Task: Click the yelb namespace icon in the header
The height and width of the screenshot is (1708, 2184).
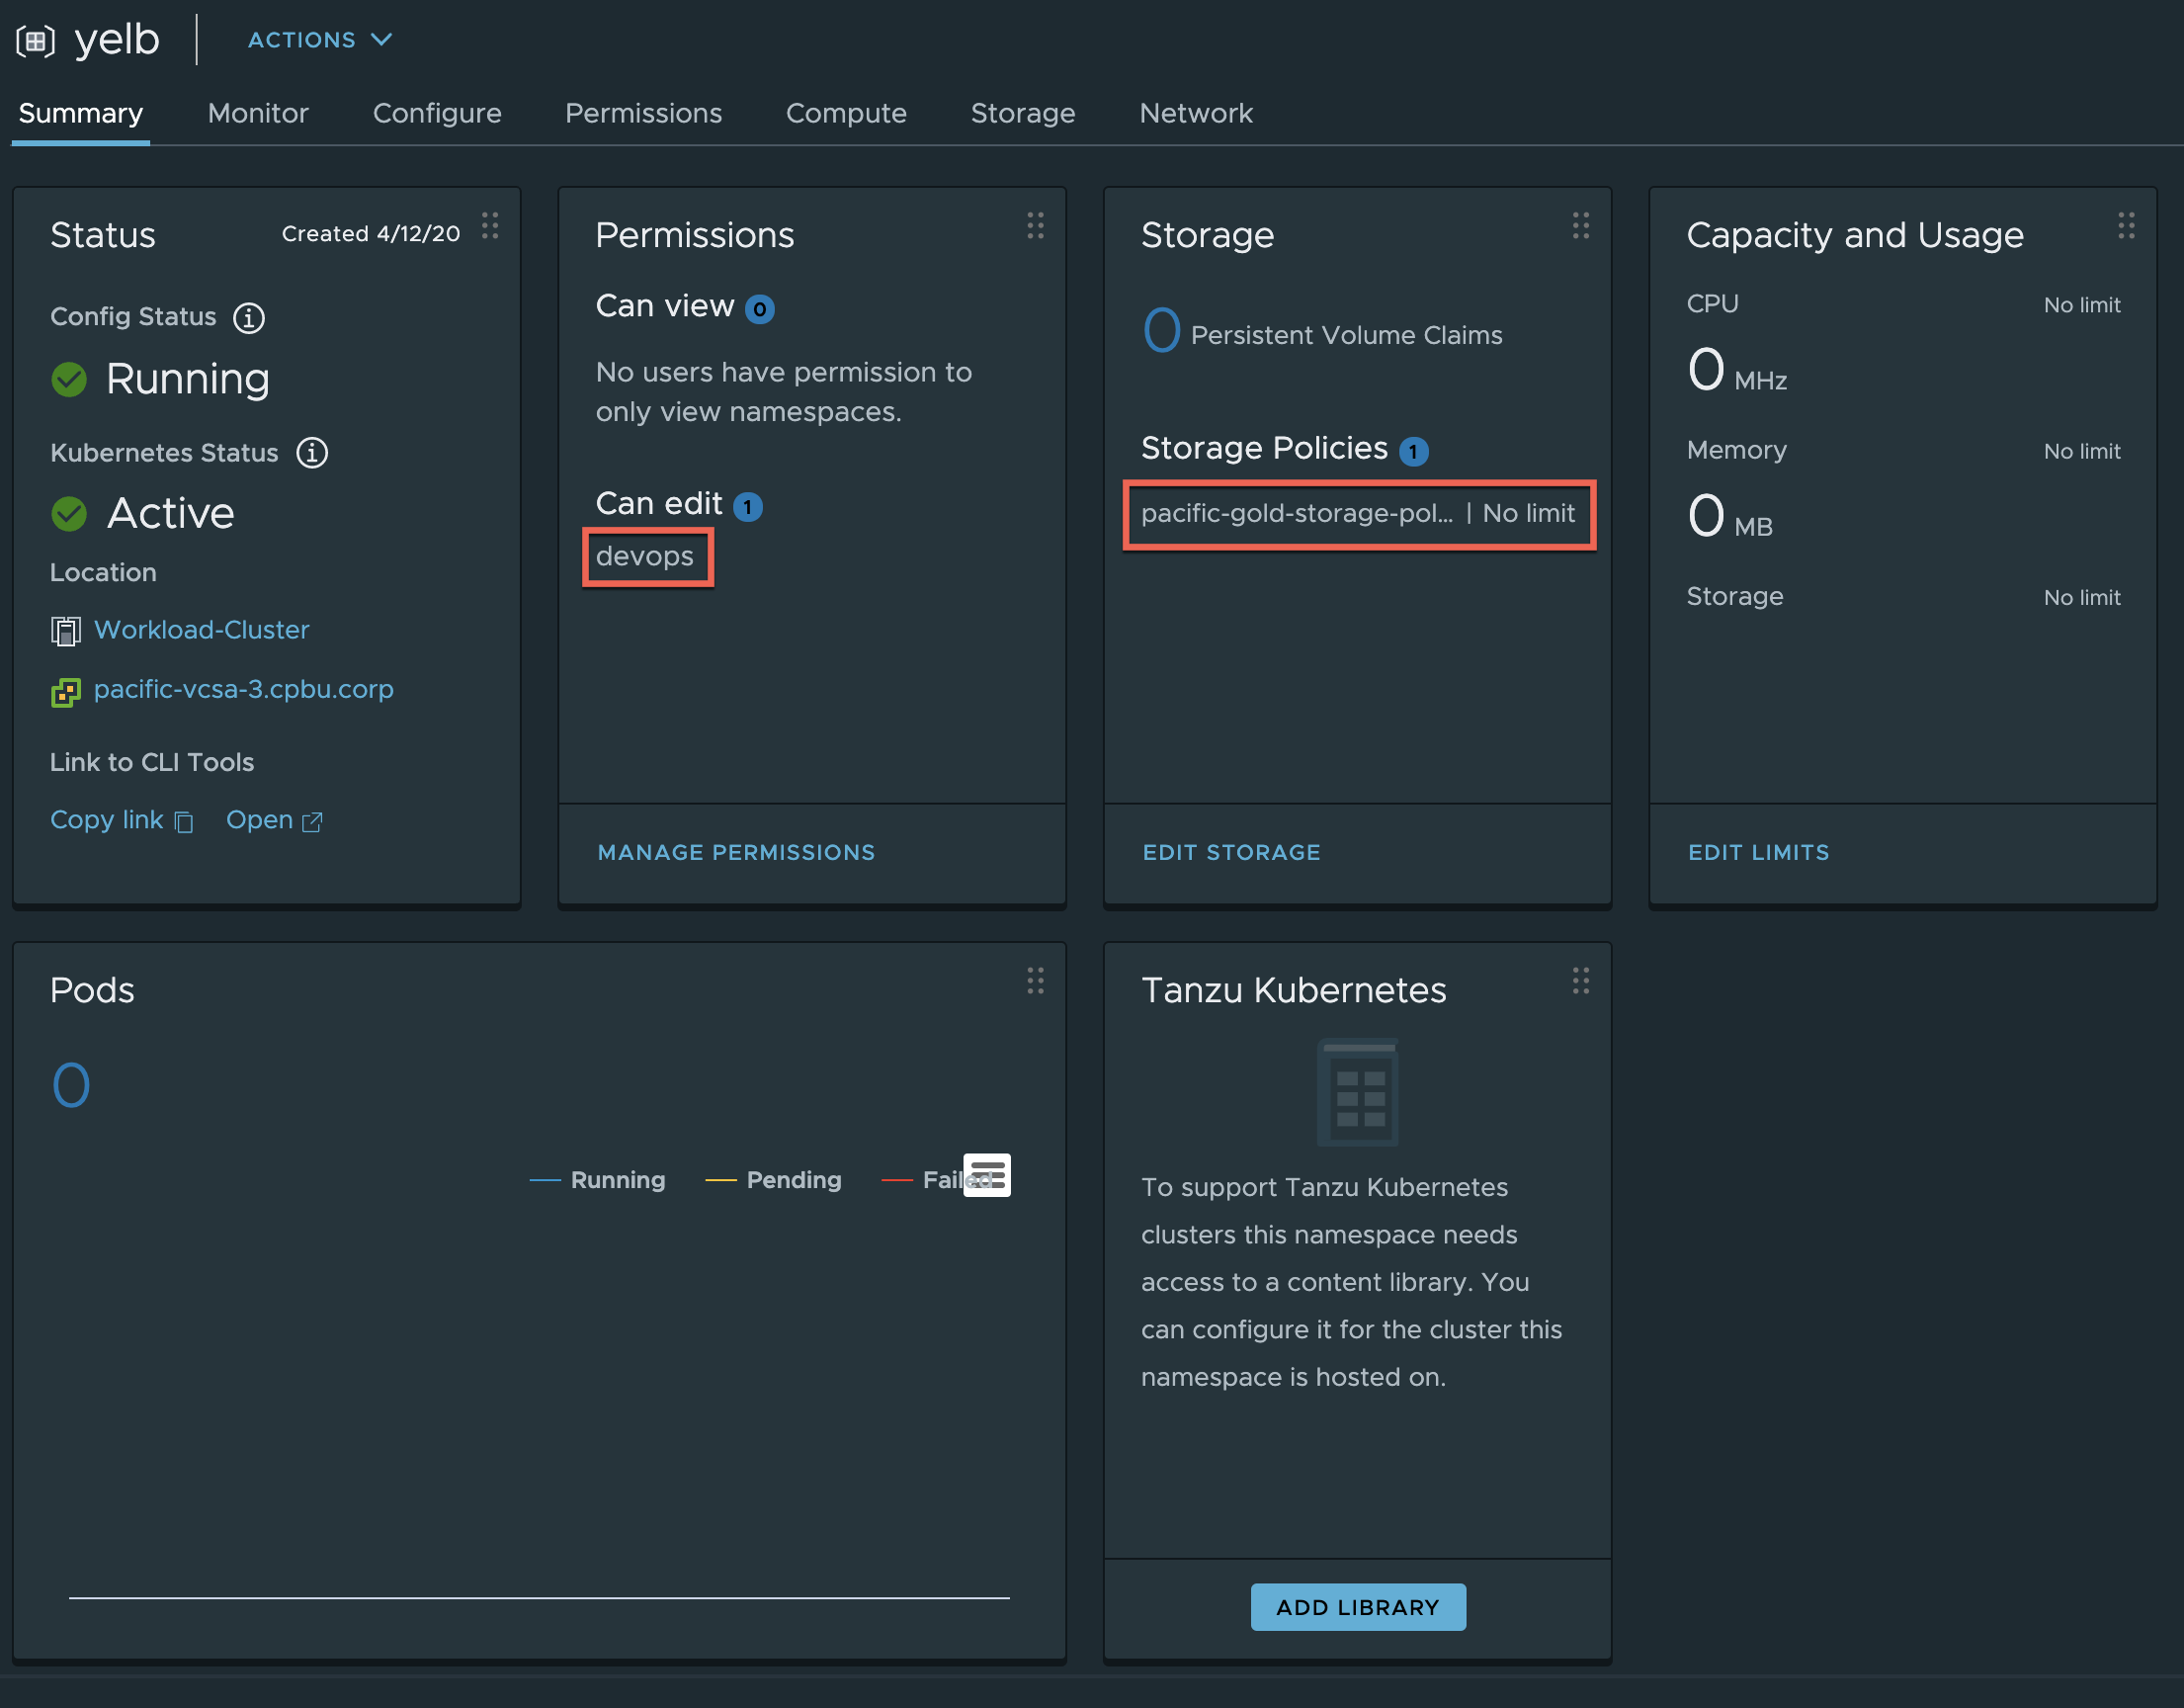Action: pos(35,41)
